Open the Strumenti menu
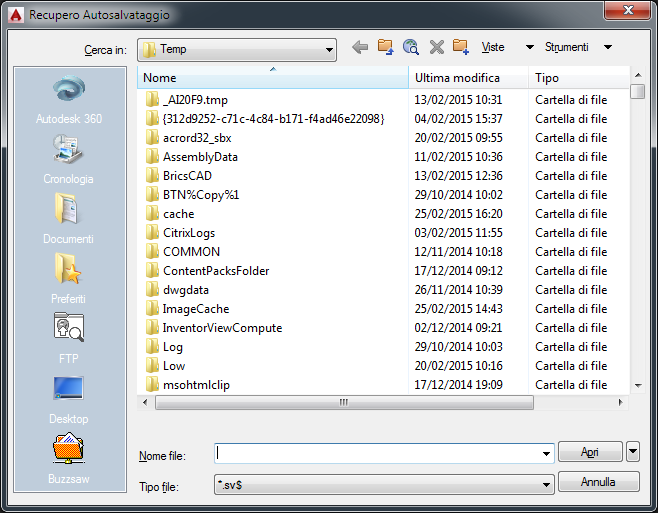The image size is (658, 513). tap(567, 47)
